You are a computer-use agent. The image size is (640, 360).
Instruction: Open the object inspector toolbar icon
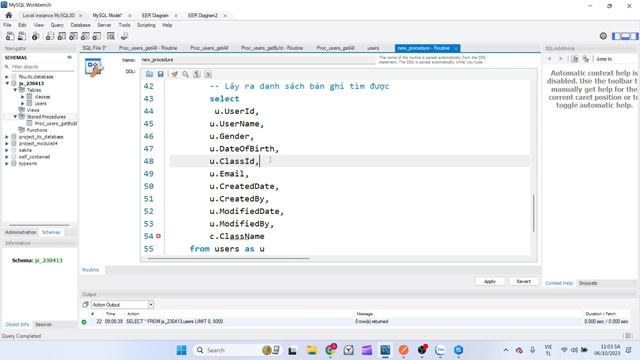[x=36, y=36]
